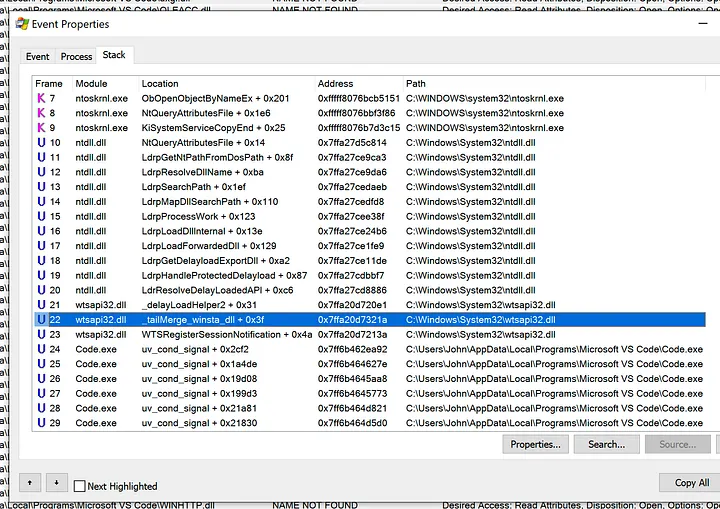Image resolution: width=720 pixels, height=509 pixels.
Task: Go to next event with down arrow
Action: pyautogui.click(x=55, y=482)
